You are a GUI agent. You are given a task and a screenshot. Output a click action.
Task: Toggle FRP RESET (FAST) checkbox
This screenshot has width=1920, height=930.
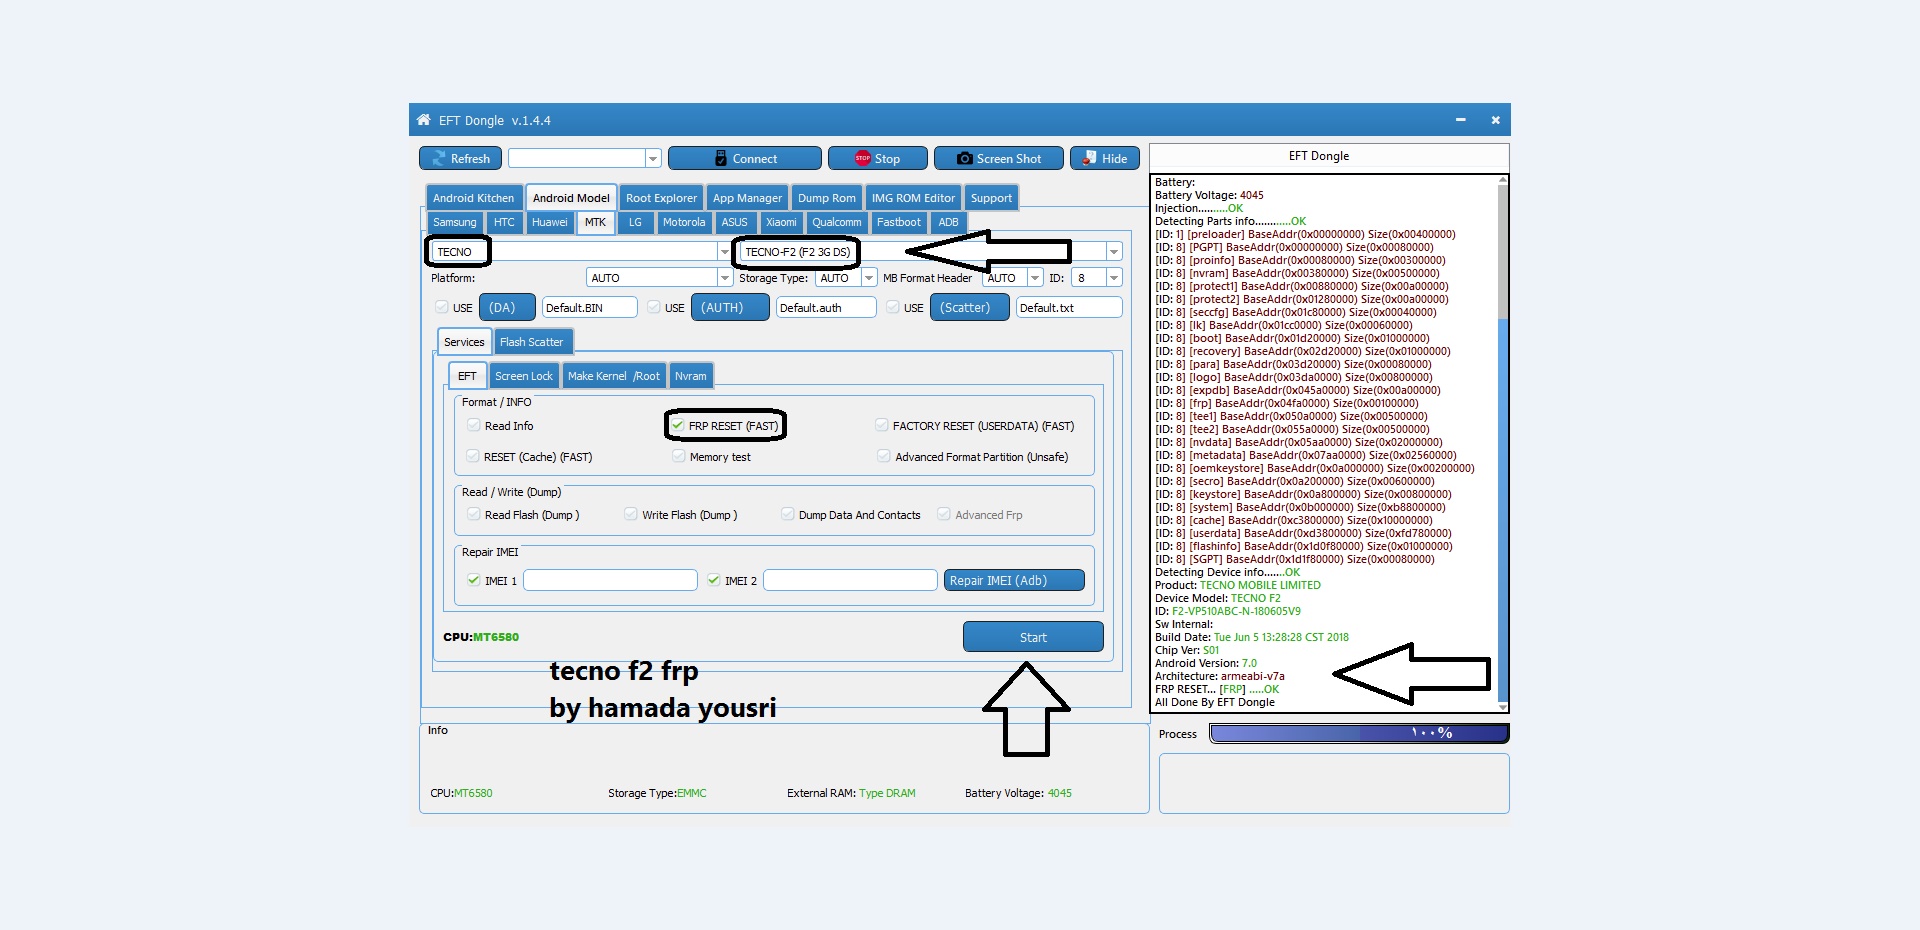pos(678,425)
